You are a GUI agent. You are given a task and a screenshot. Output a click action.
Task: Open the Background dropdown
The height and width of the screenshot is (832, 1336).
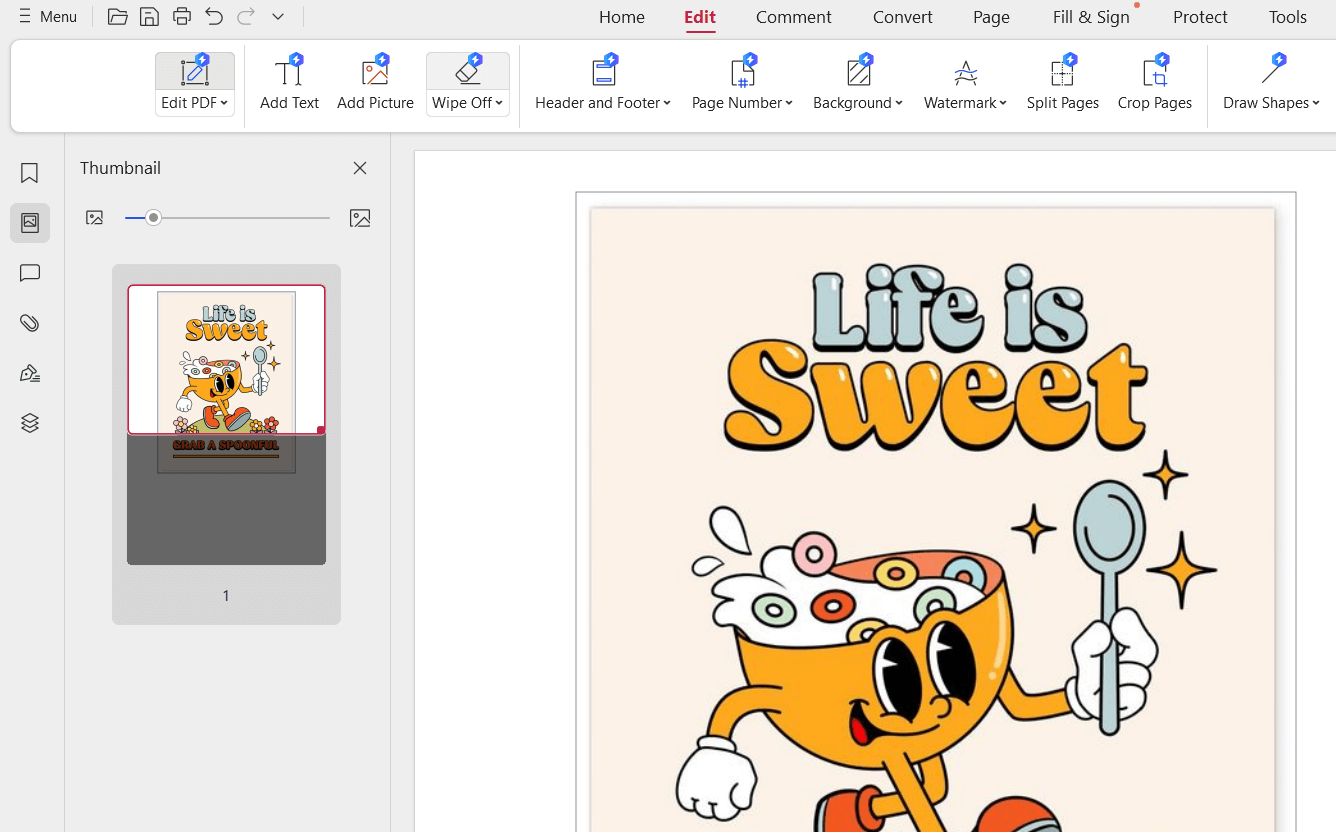pos(858,102)
